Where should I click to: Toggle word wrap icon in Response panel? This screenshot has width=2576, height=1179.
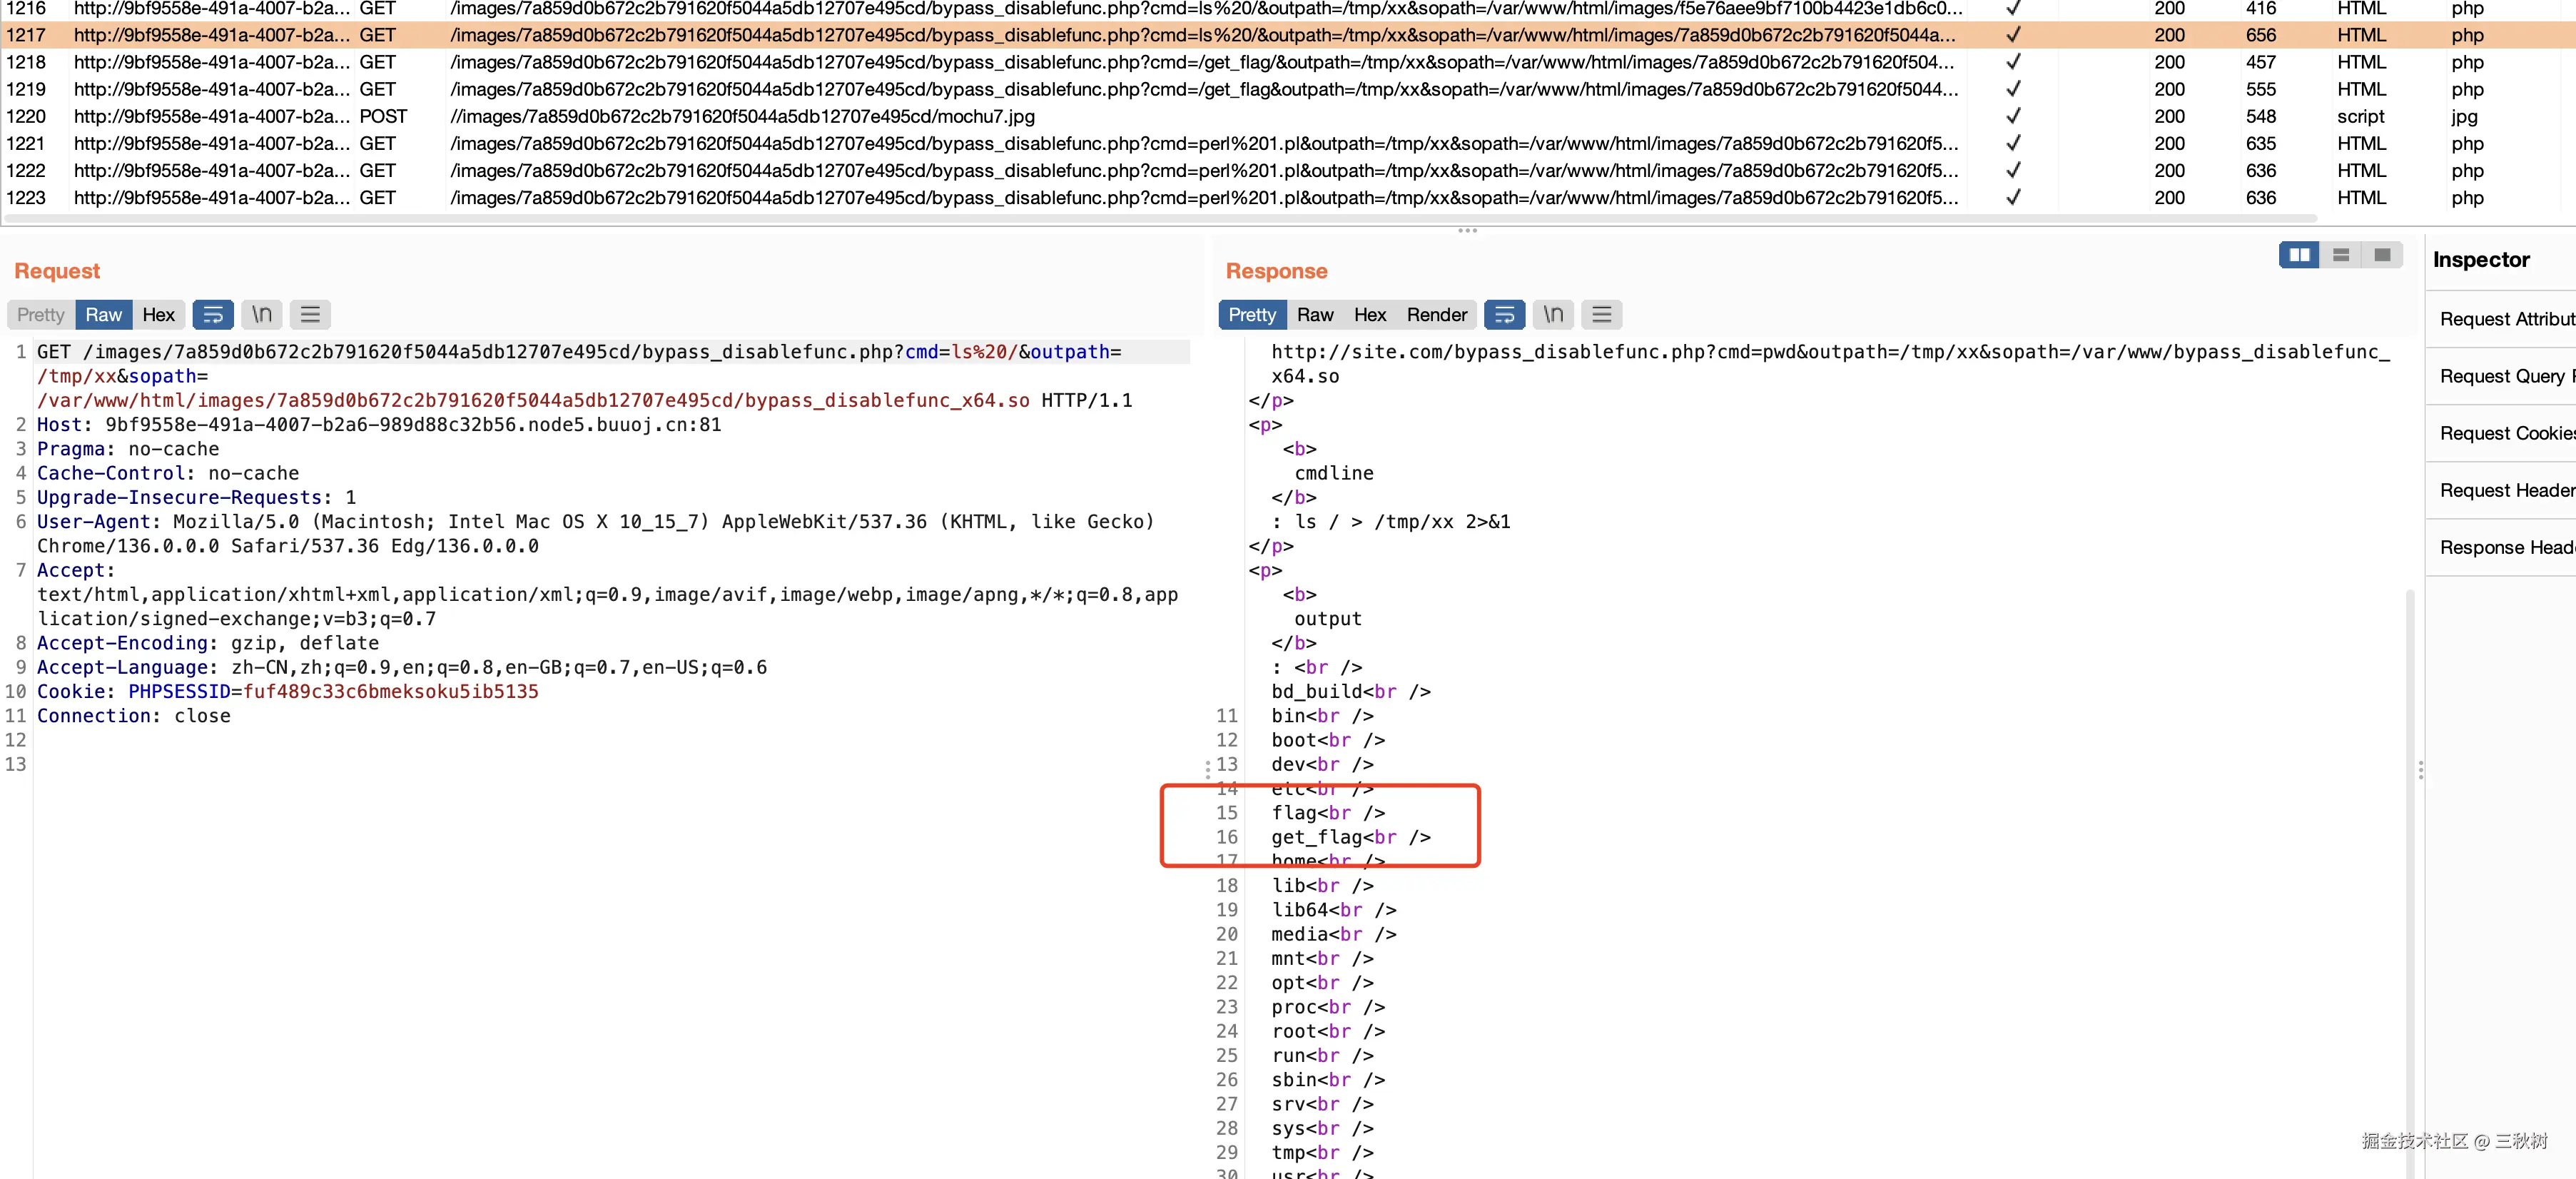(x=1504, y=315)
